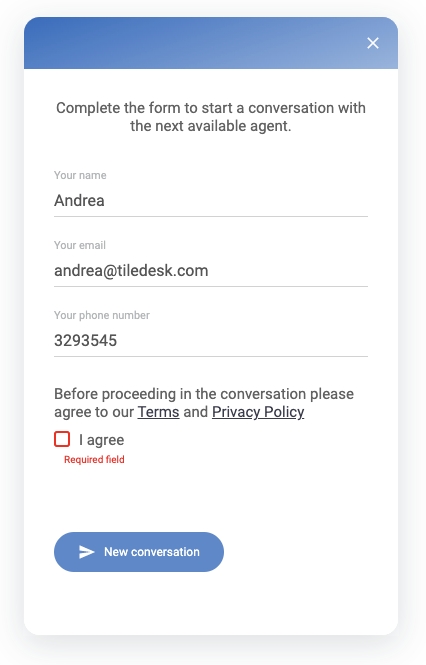The image size is (426, 665).
Task: Click the paper plane send icon
Action: point(87,552)
